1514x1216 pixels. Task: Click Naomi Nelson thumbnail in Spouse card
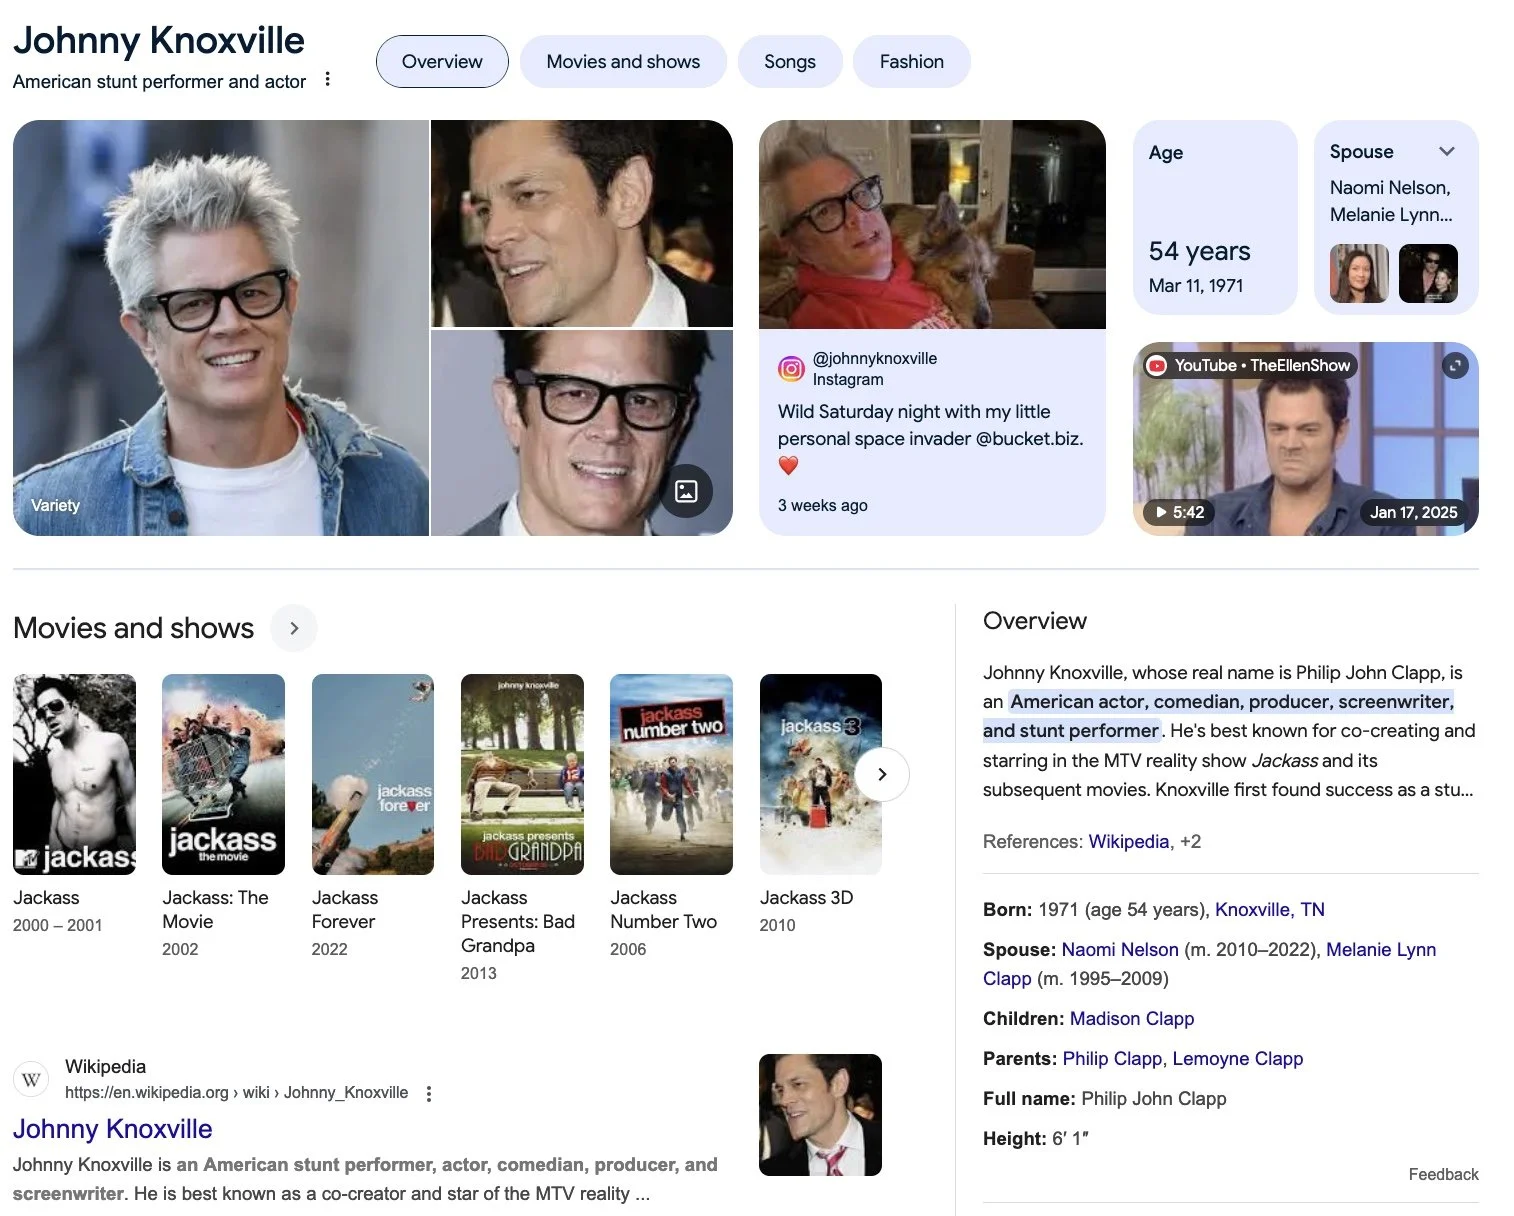[x=1359, y=273]
